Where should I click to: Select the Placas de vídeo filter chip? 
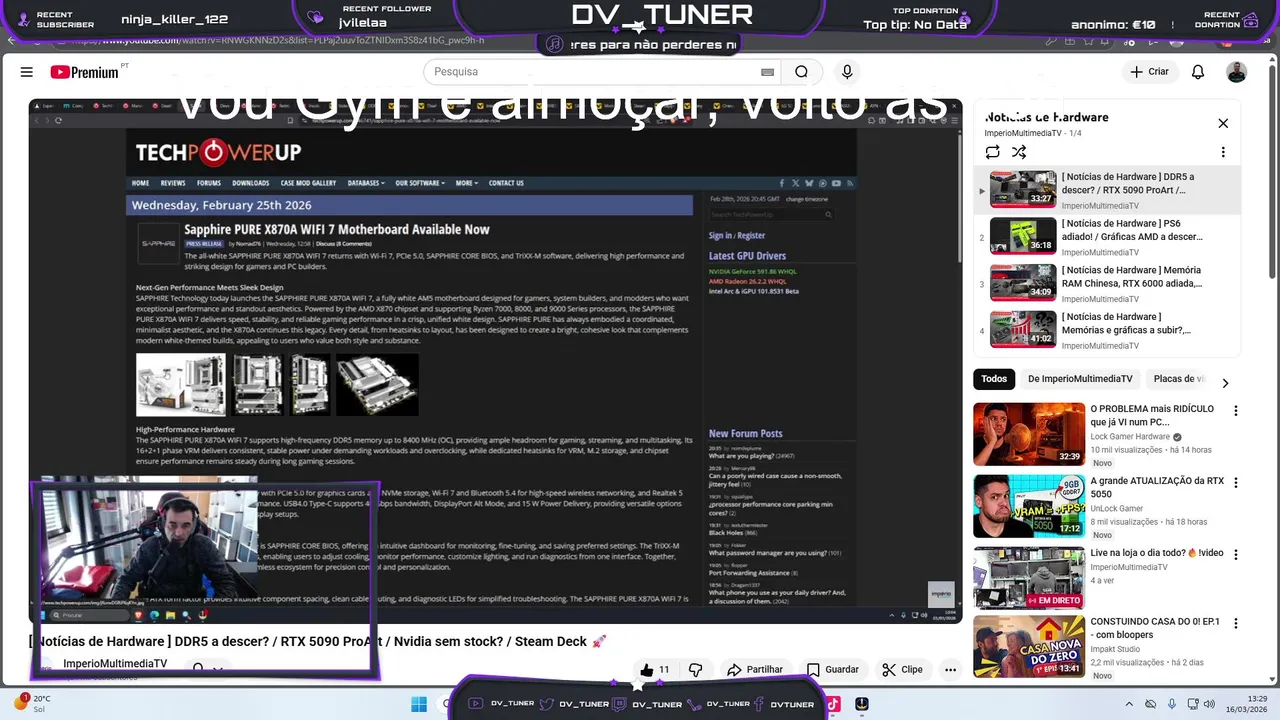click(1180, 379)
